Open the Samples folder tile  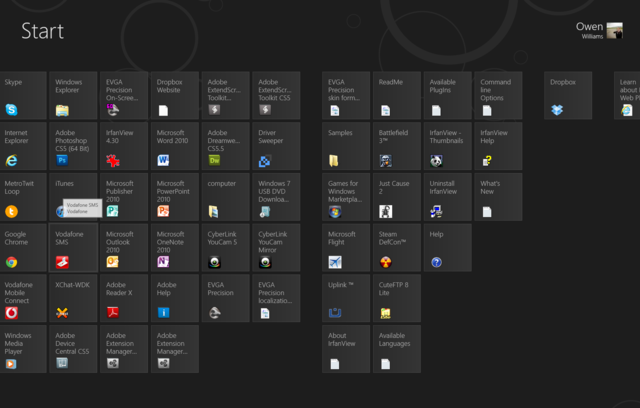point(346,146)
